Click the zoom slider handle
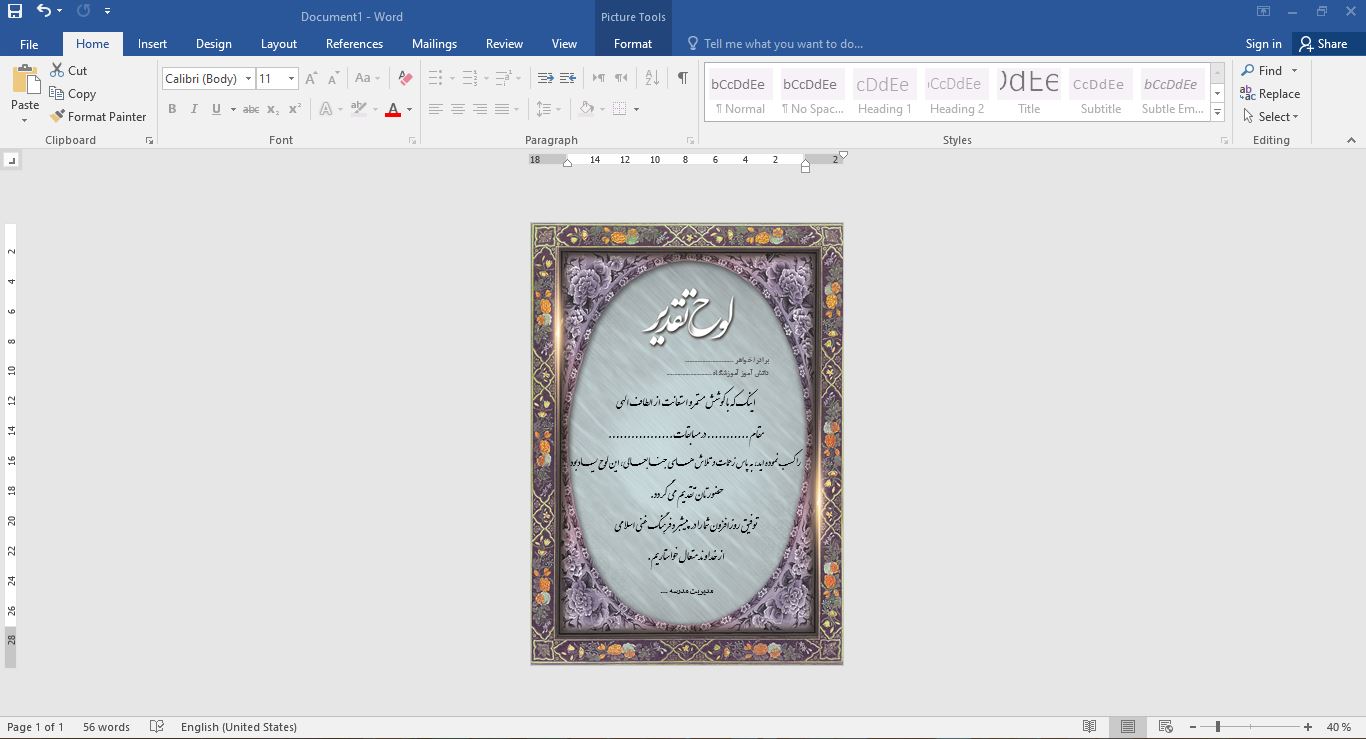This screenshot has width=1366, height=739. point(1217,727)
